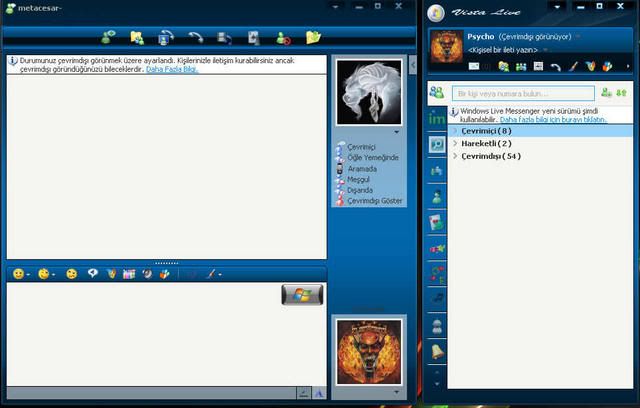Block this contact using the block icon
This screenshot has width=640, height=408.
283,38
